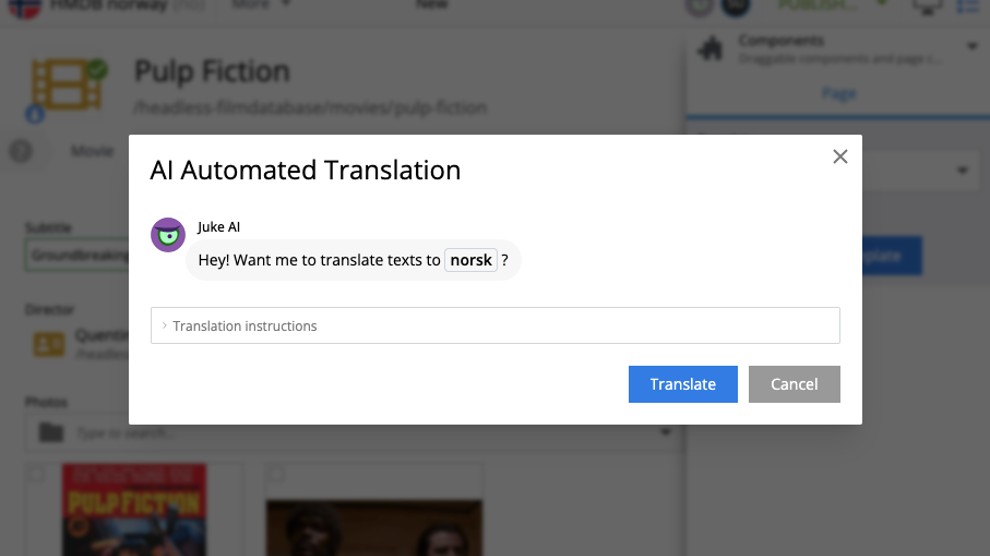This screenshot has width=990, height=556.
Task: Click the Components puzzle piece icon
Action: tap(711, 49)
